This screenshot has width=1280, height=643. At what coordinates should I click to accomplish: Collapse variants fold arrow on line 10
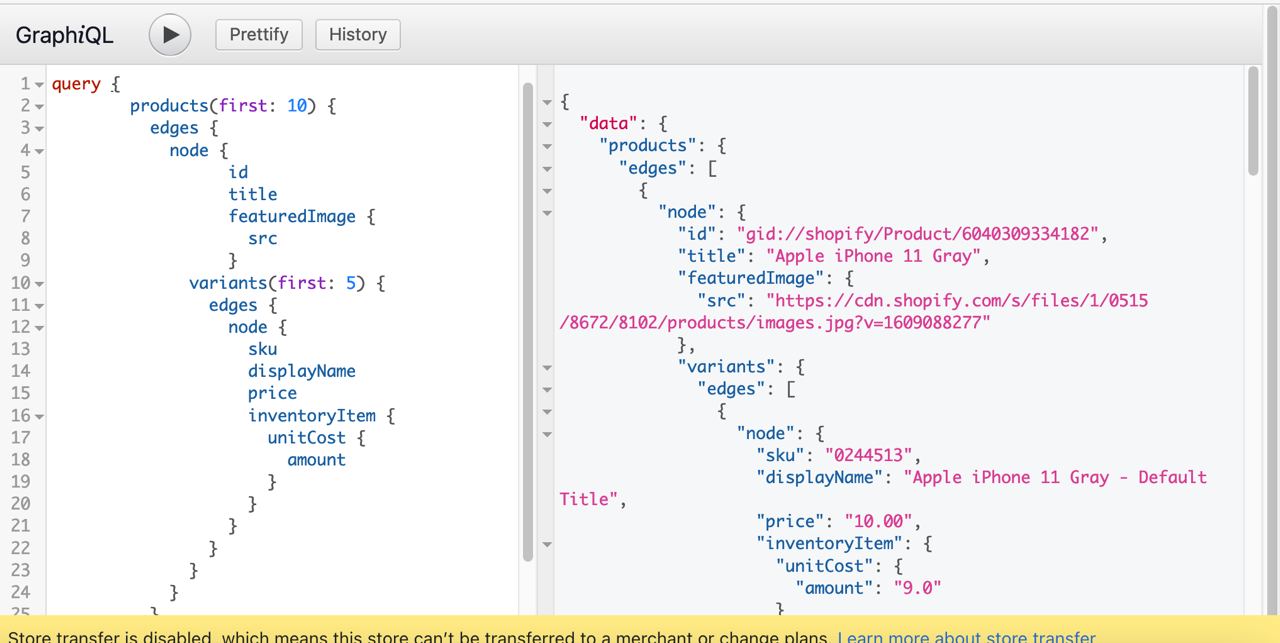[39, 284]
